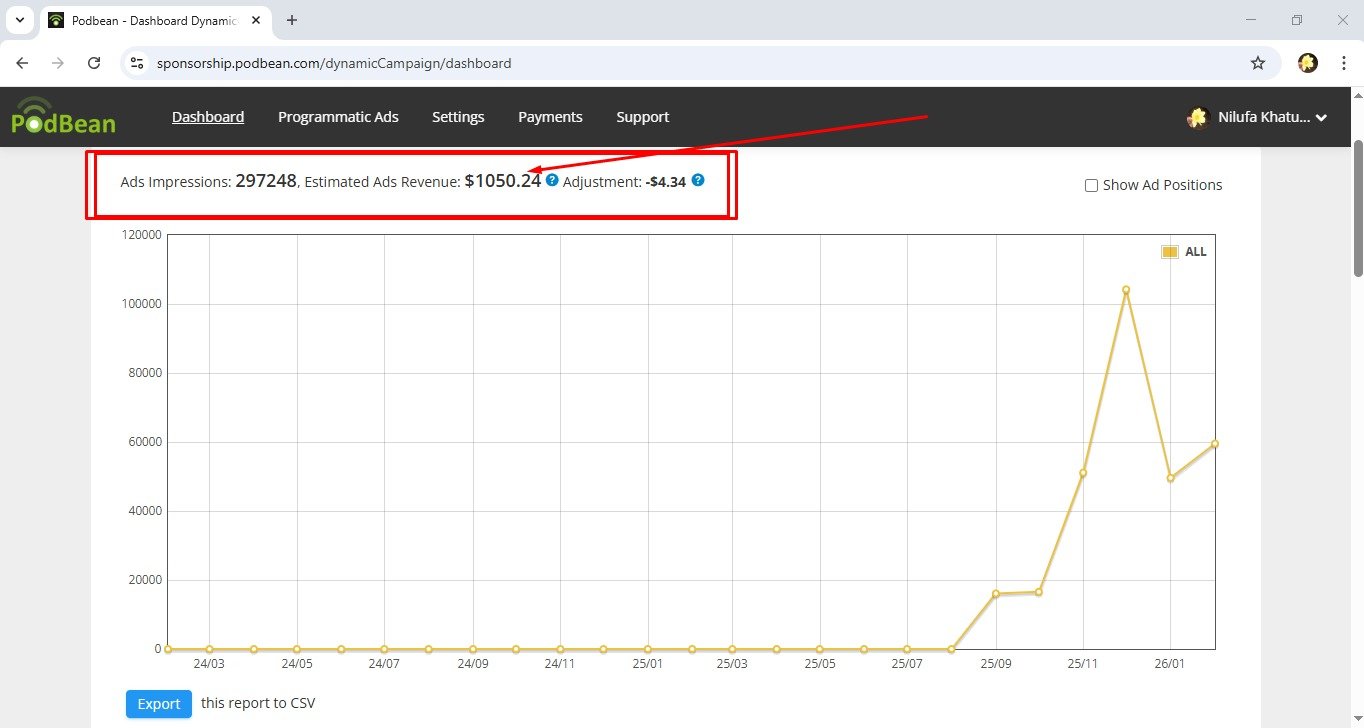Click help icon next to Estimated Ads Revenue
Image resolution: width=1364 pixels, height=728 pixels.
point(552,181)
